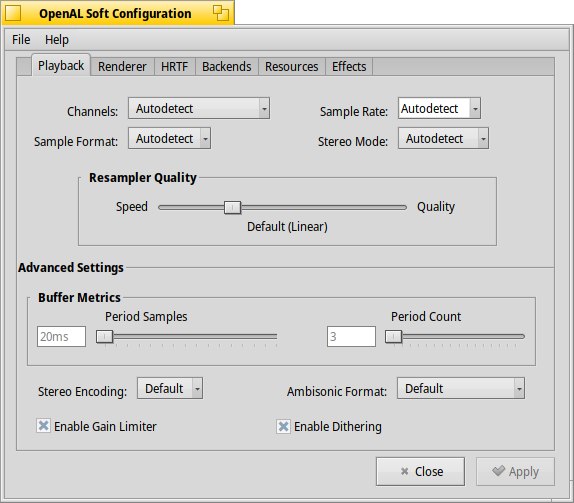
Task: Toggle Enable Gain Limiter checkbox
Action: pyautogui.click(x=43, y=426)
